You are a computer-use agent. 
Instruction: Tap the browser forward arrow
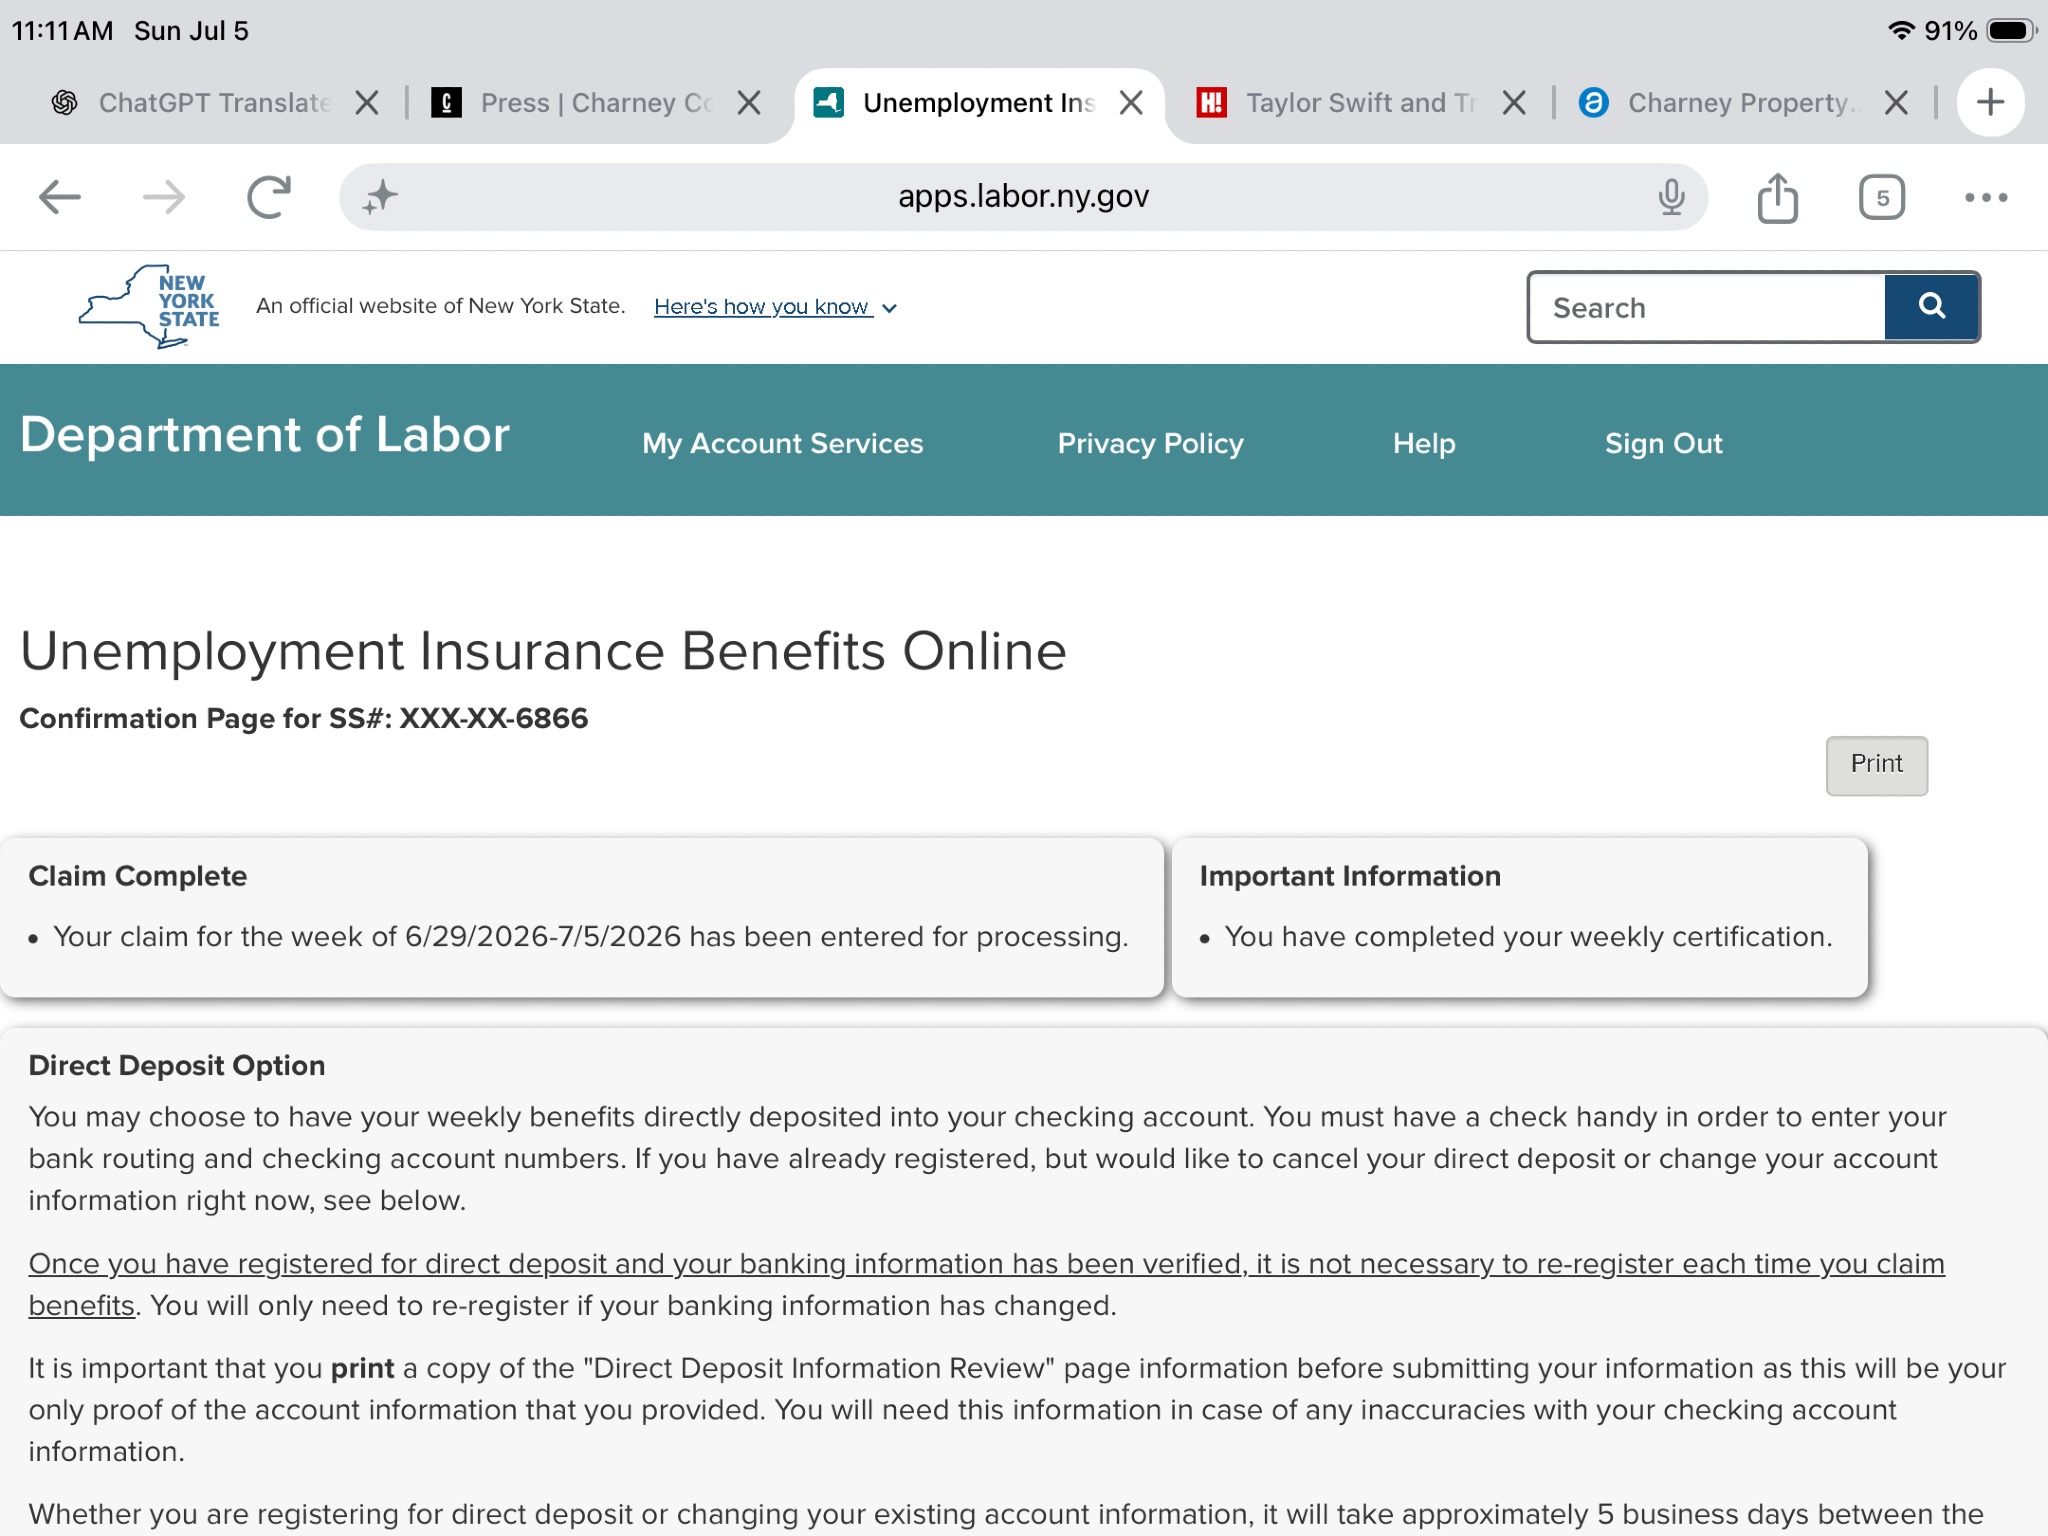164,197
